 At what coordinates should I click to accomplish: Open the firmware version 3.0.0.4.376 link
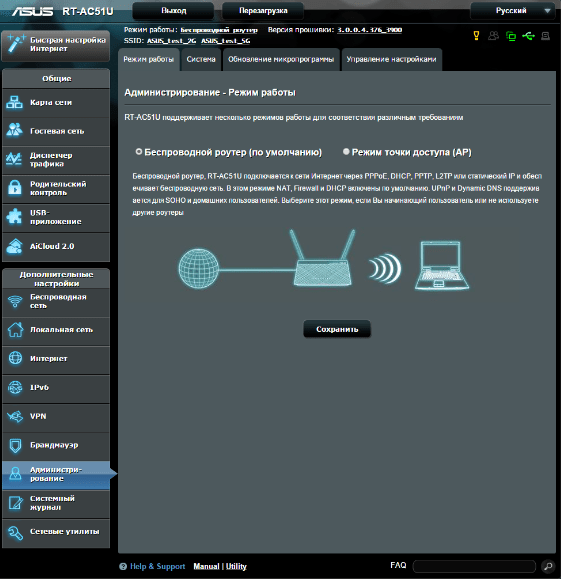(369, 30)
